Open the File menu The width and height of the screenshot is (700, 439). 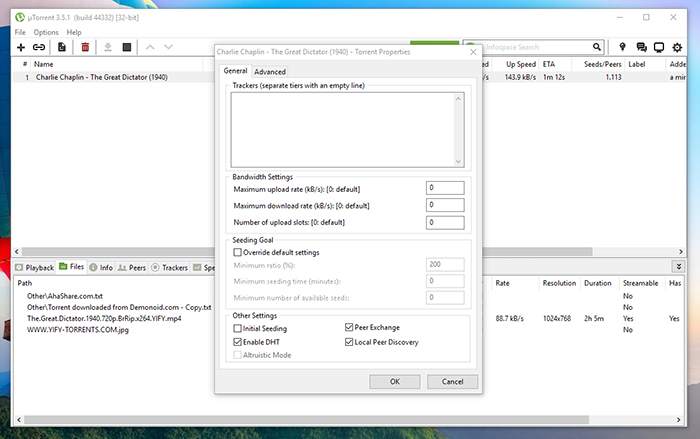coord(20,32)
